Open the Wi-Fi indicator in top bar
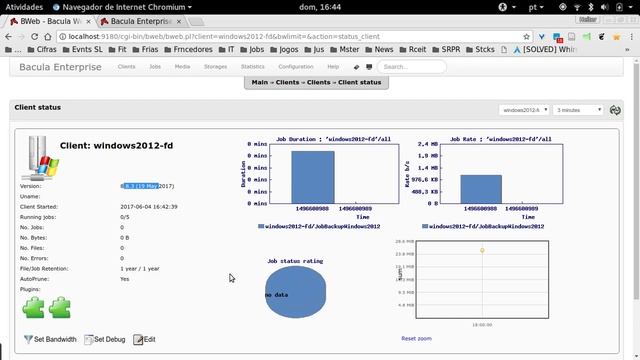This screenshot has width=640, height=360. click(577, 7)
